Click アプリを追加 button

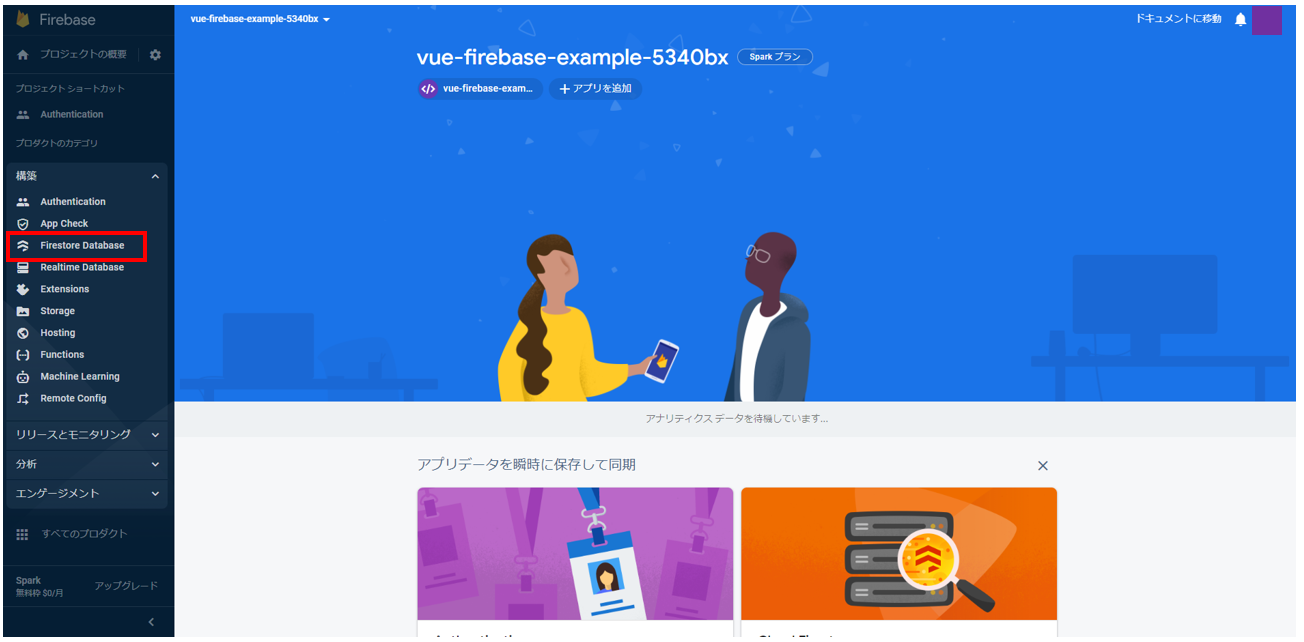[x=595, y=89]
